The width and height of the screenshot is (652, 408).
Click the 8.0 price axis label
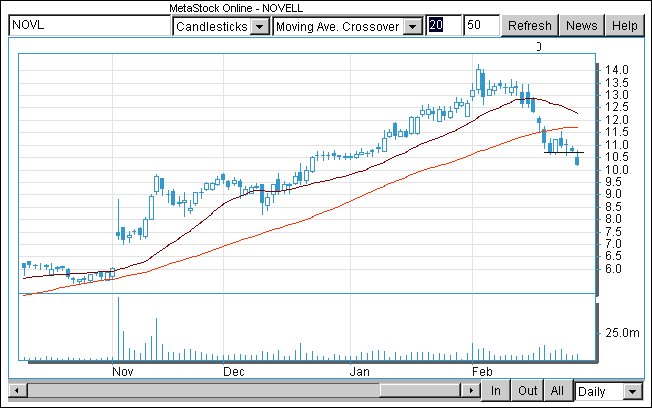(x=613, y=219)
